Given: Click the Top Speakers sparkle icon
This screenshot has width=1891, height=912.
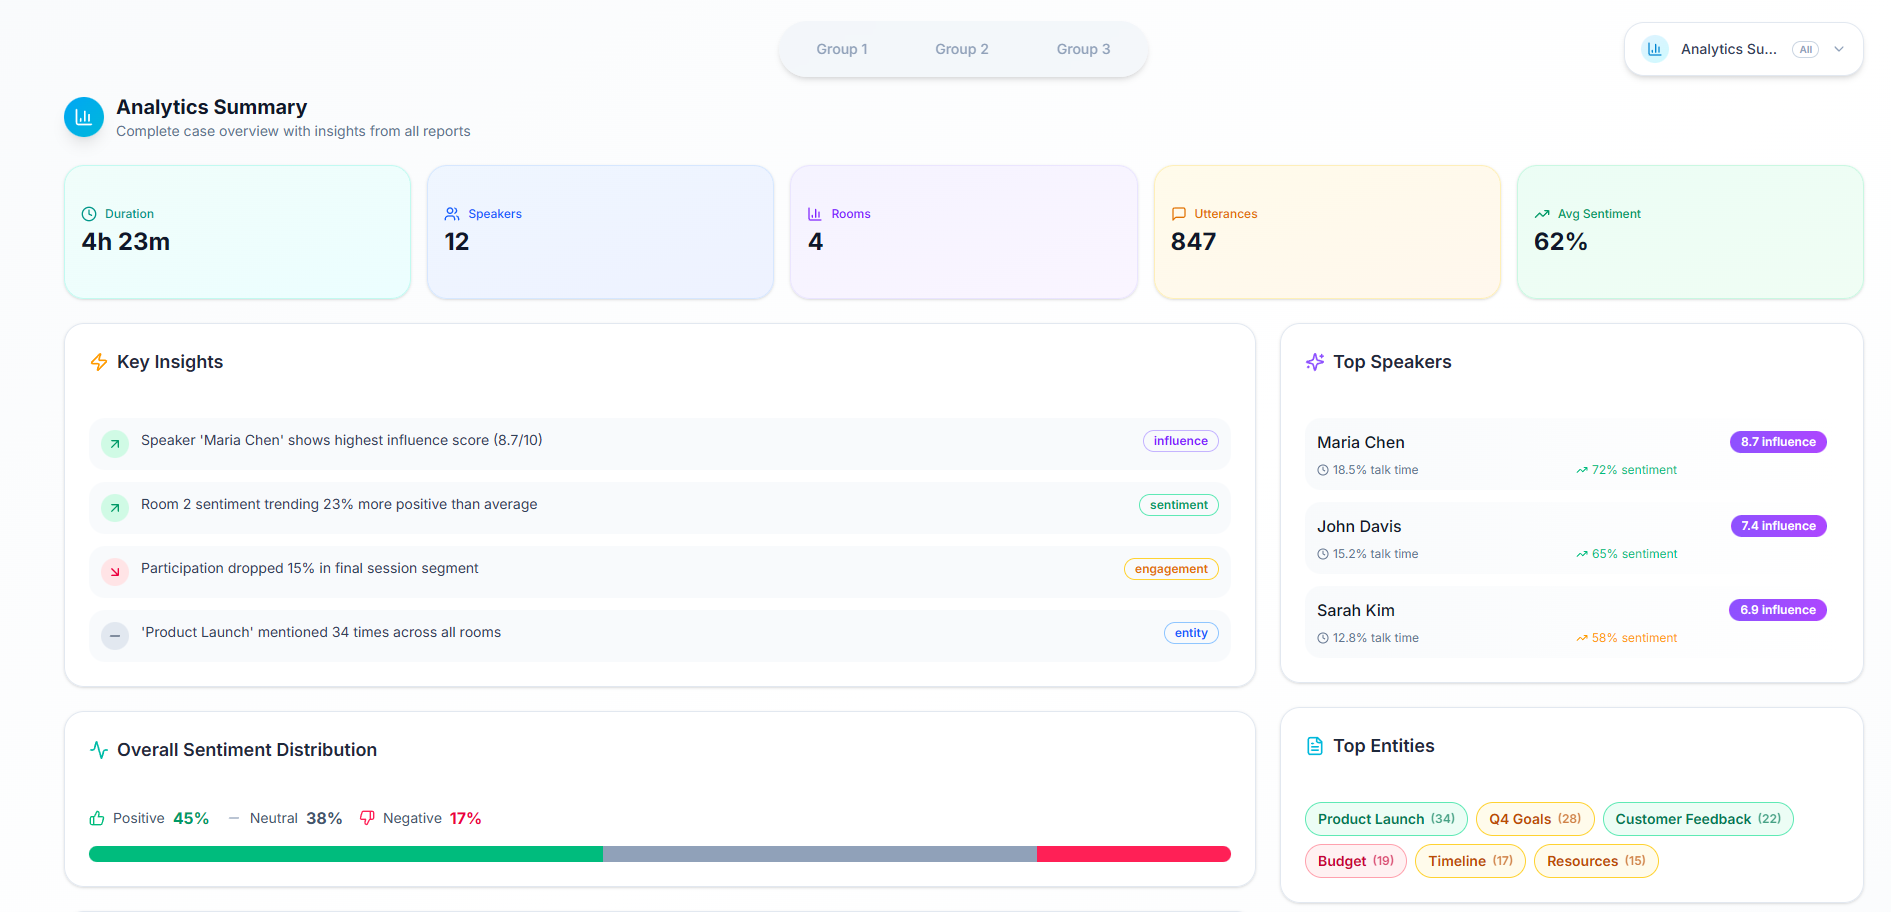Looking at the screenshot, I should tap(1315, 362).
